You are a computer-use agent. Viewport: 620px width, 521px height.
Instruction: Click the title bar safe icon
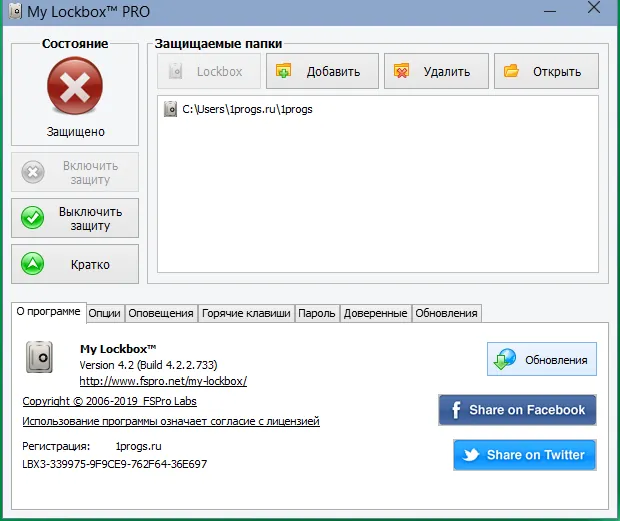(x=15, y=11)
